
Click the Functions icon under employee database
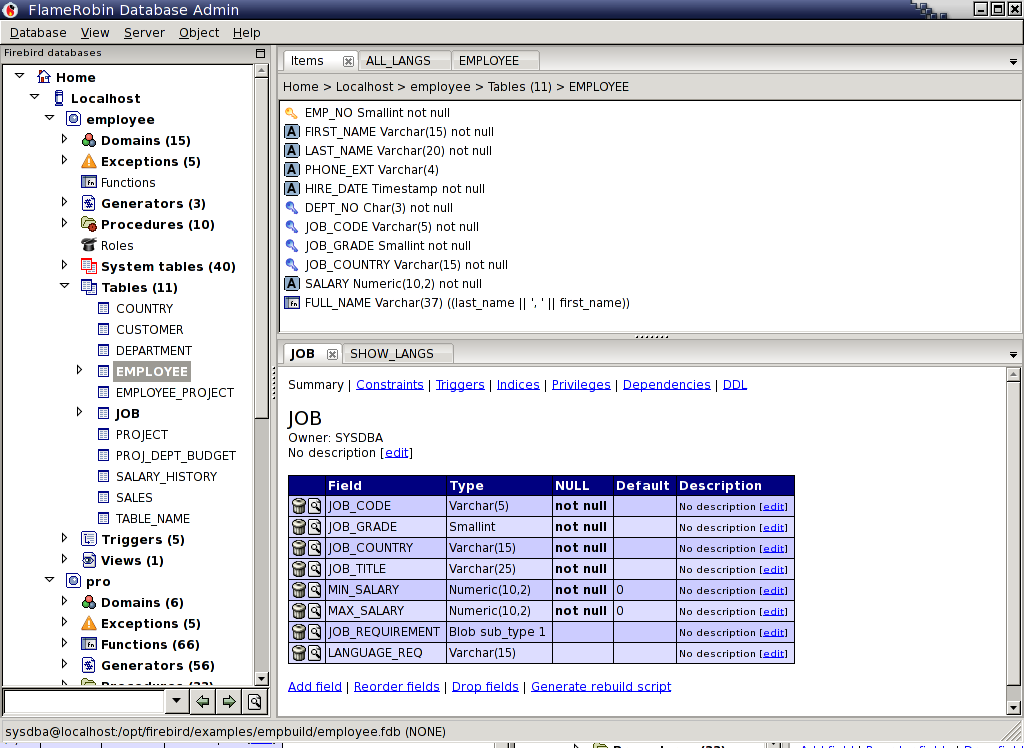pyautogui.click(x=89, y=182)
